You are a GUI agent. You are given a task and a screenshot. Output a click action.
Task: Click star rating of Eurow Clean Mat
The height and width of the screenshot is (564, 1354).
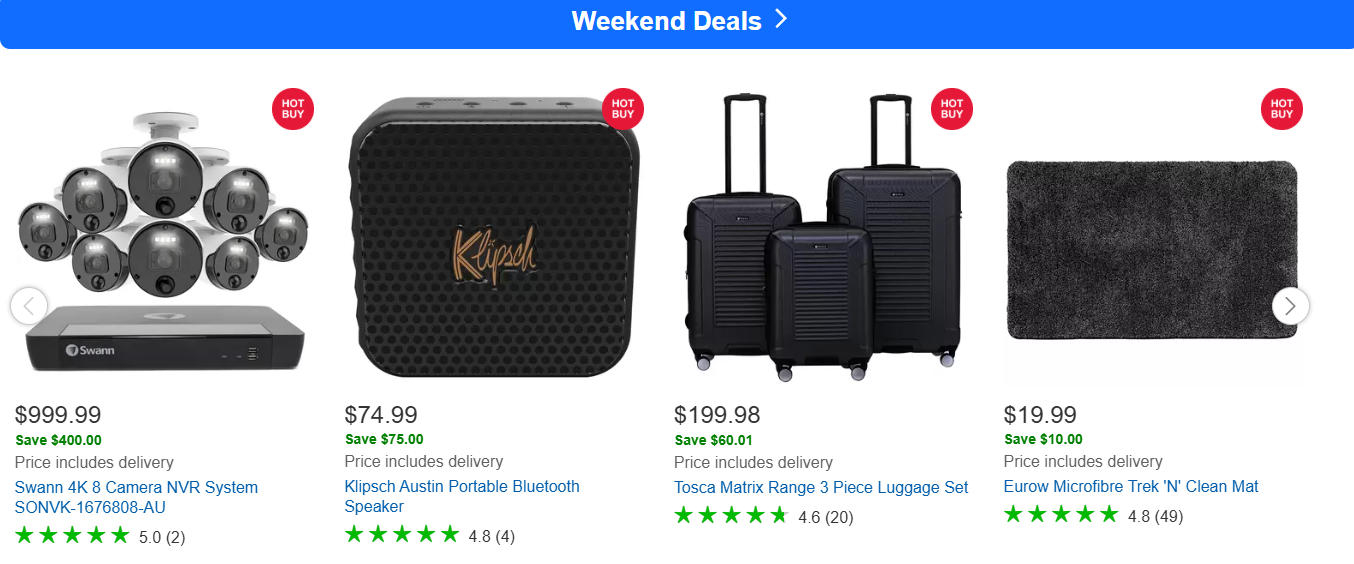pyautogui.click(x=1061, y=515)
